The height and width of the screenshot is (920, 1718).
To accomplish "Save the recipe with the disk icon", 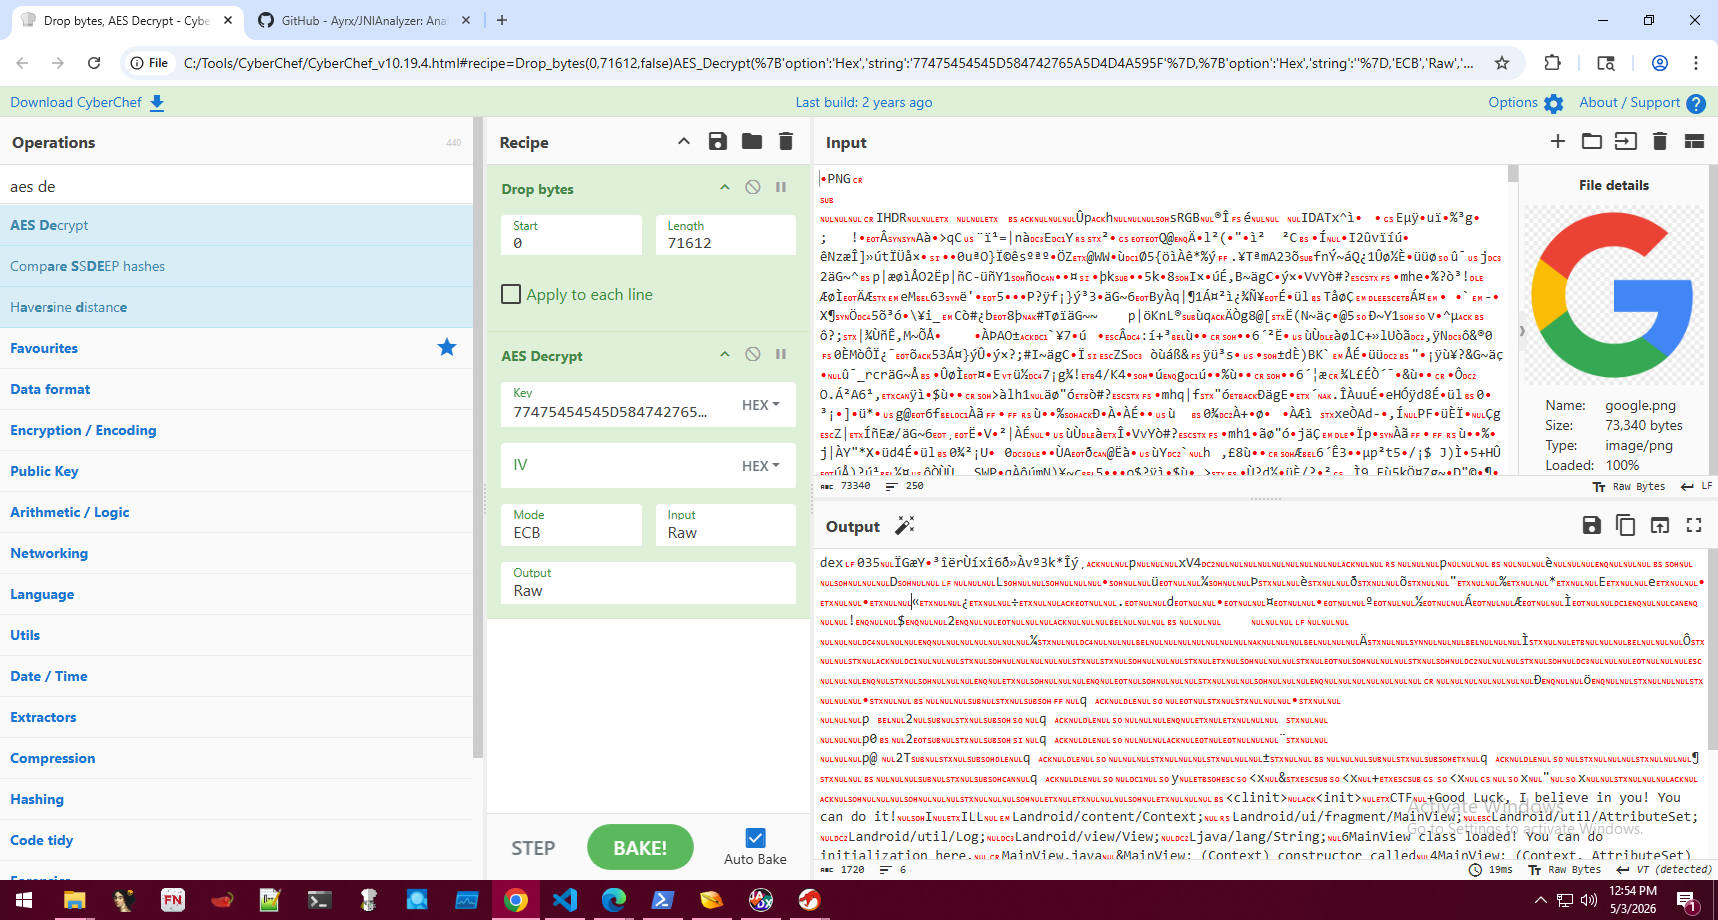I will 718,142.
